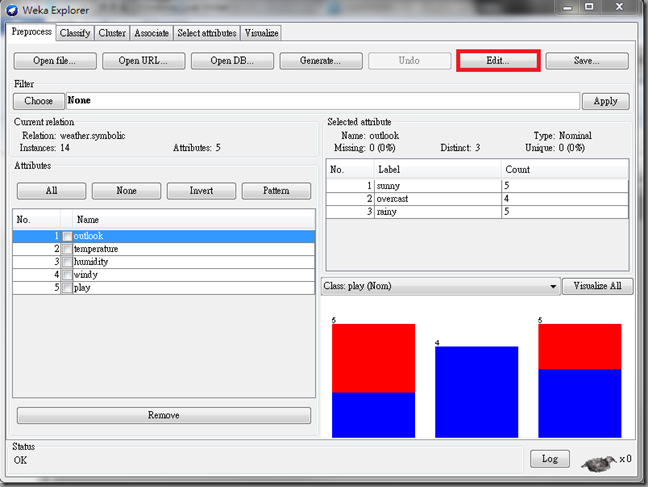
Task: Select all attributes with the All button
Action: 51,191
